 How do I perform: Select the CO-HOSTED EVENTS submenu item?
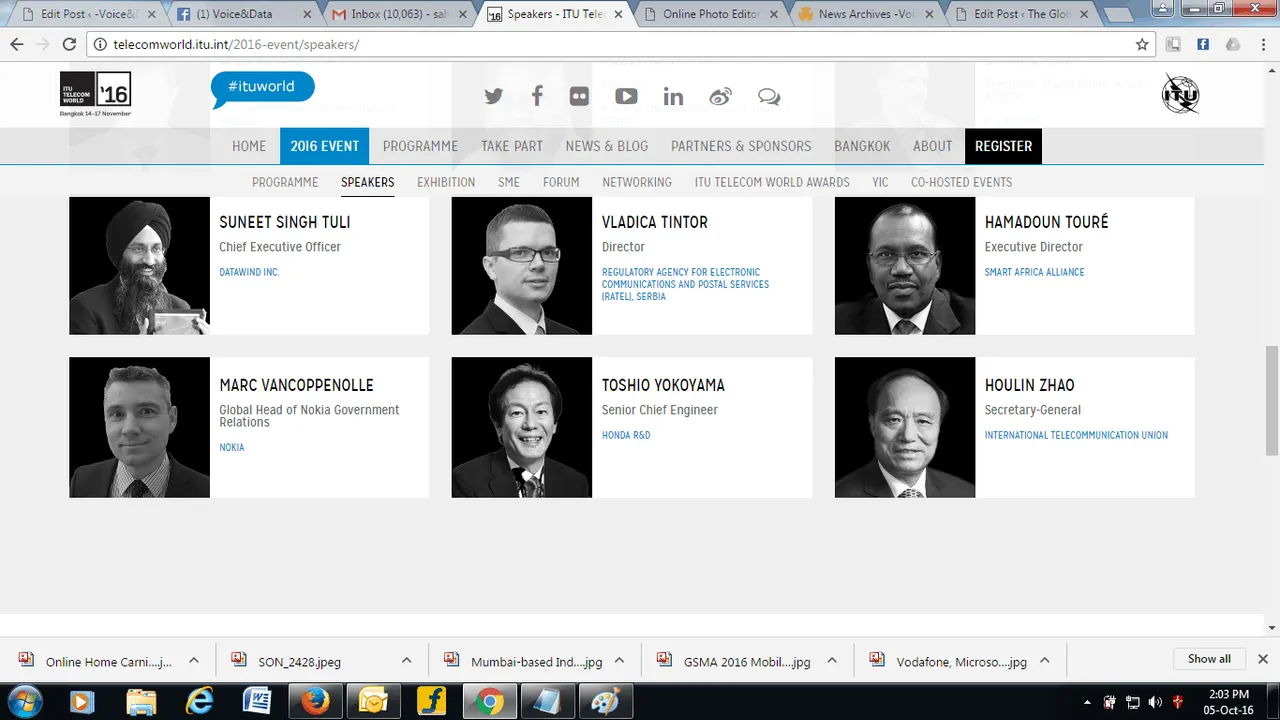click(x=961, y=182)
